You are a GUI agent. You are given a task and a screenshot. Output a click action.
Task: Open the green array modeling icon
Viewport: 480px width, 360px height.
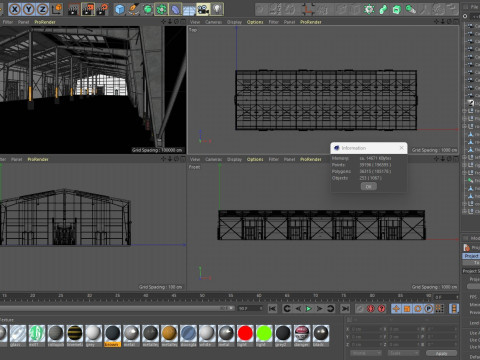161,9
